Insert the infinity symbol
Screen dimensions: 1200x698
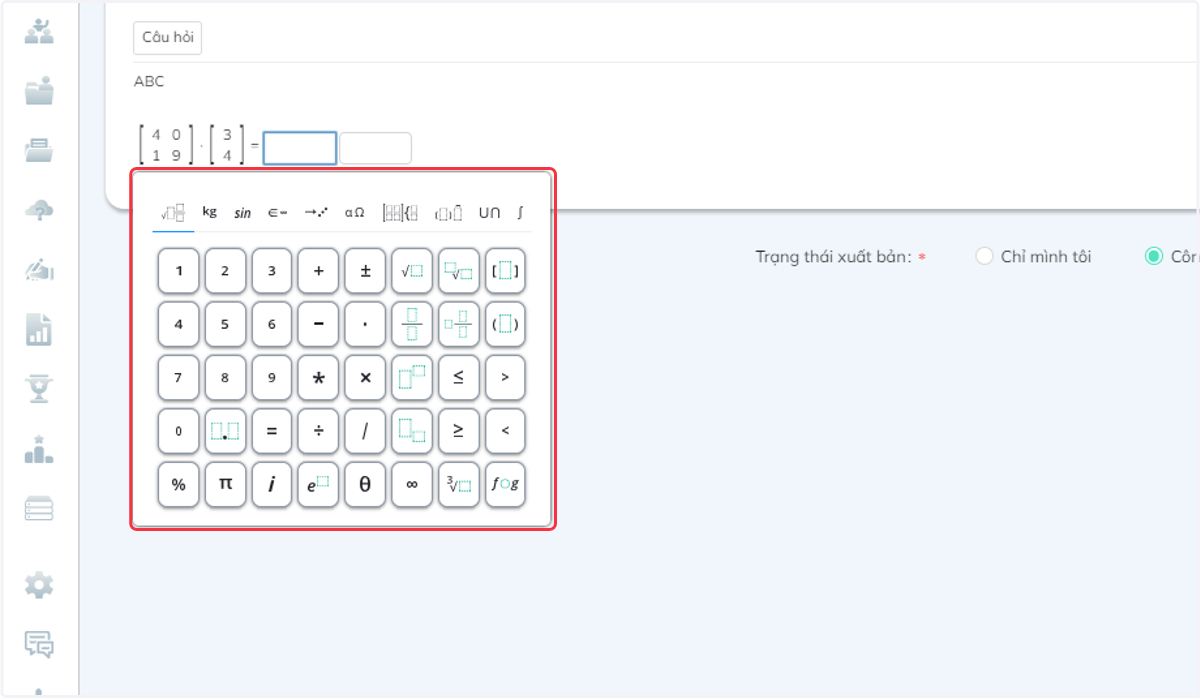click(412, 485)
